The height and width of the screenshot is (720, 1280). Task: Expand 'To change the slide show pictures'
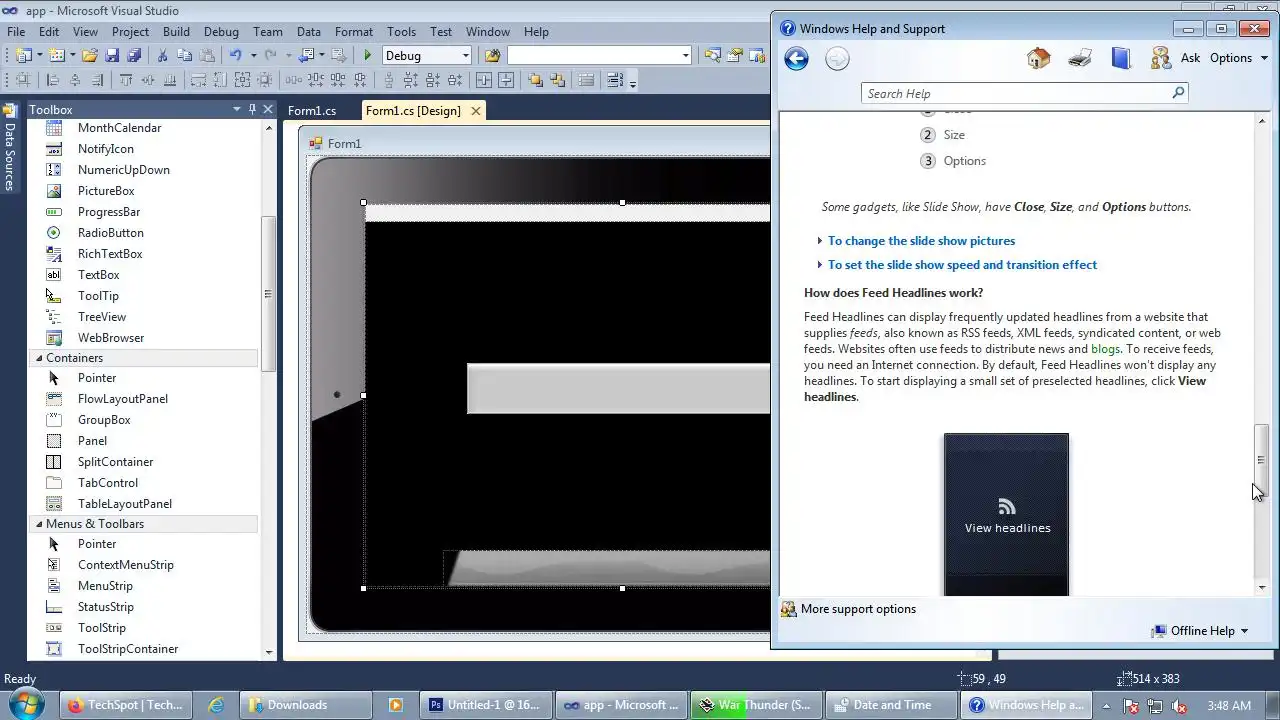pos(921,241)
